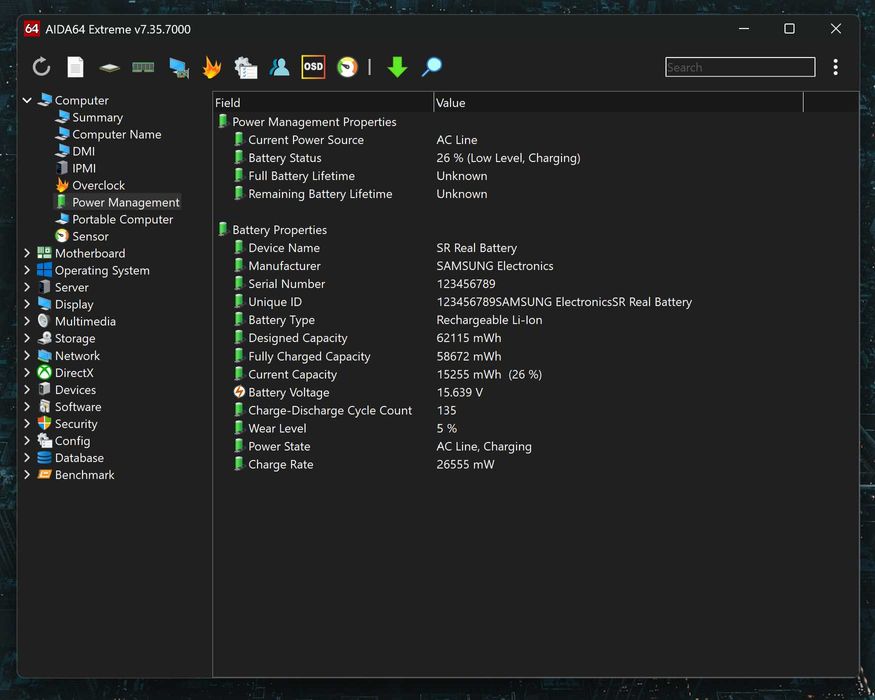This screenshot has width=875, height=700.
Task: Toggle the OSD panel icon
Action: (313, 67)
